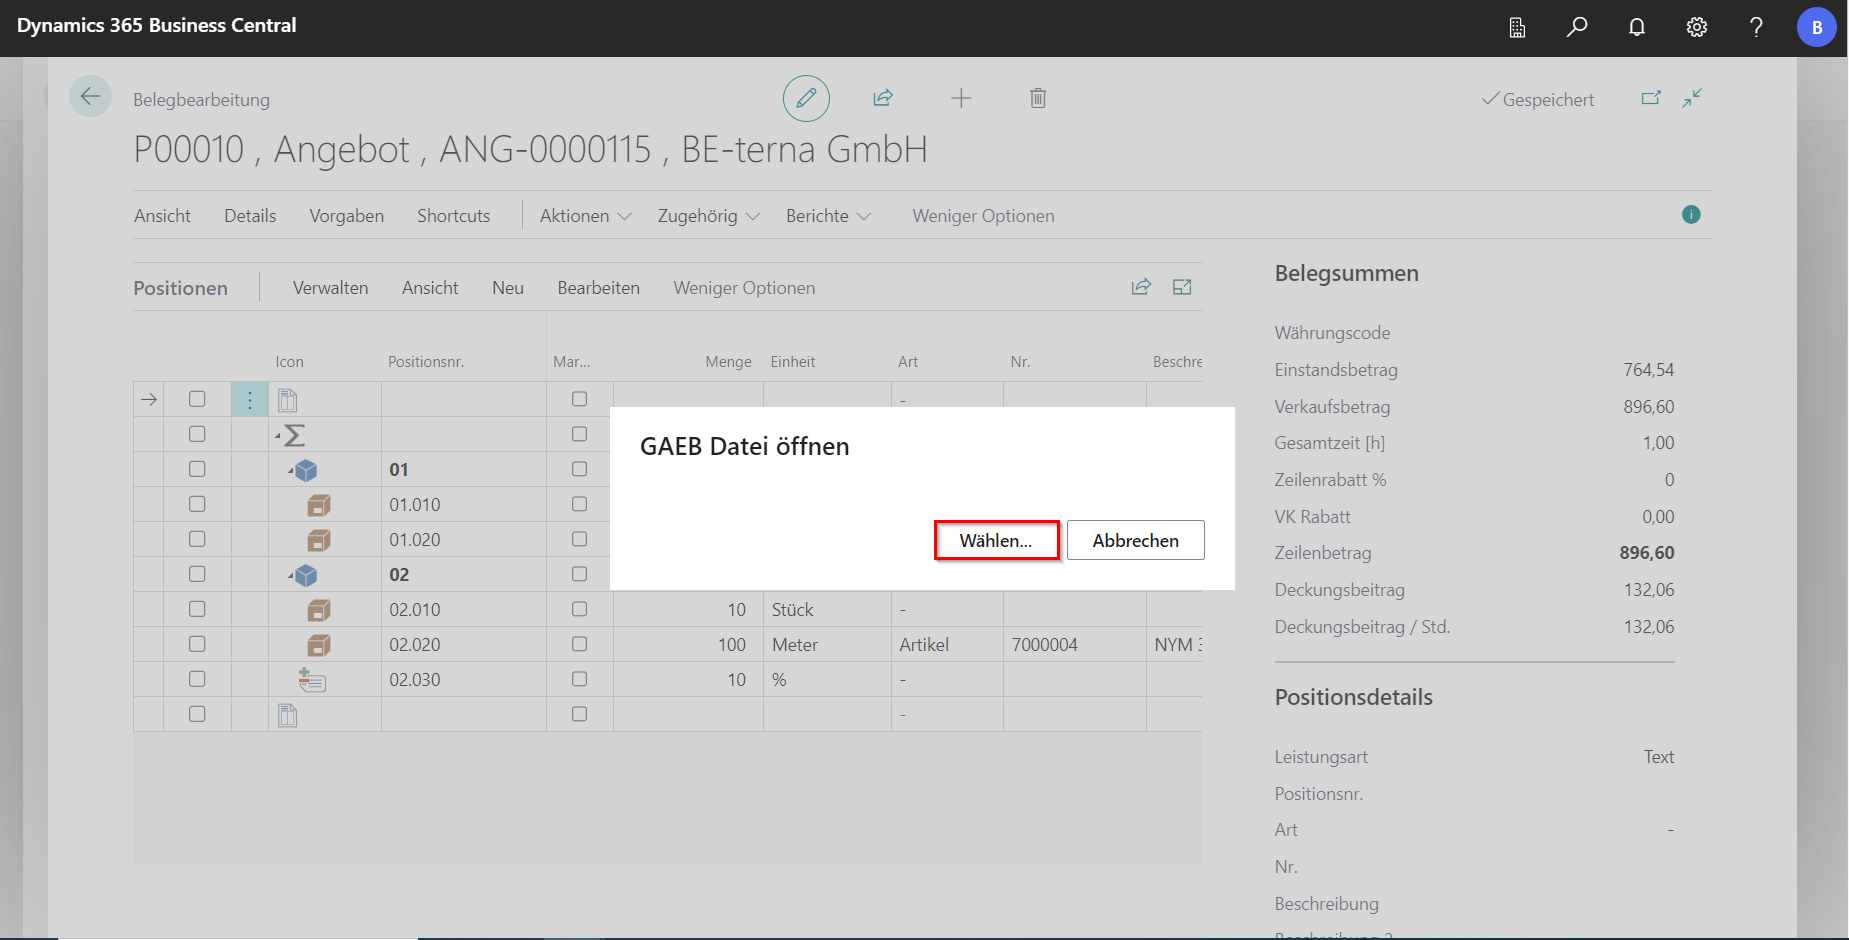Click the green info circle icon
This screenshot has width=1849, height=940.
click(1691, 215)
